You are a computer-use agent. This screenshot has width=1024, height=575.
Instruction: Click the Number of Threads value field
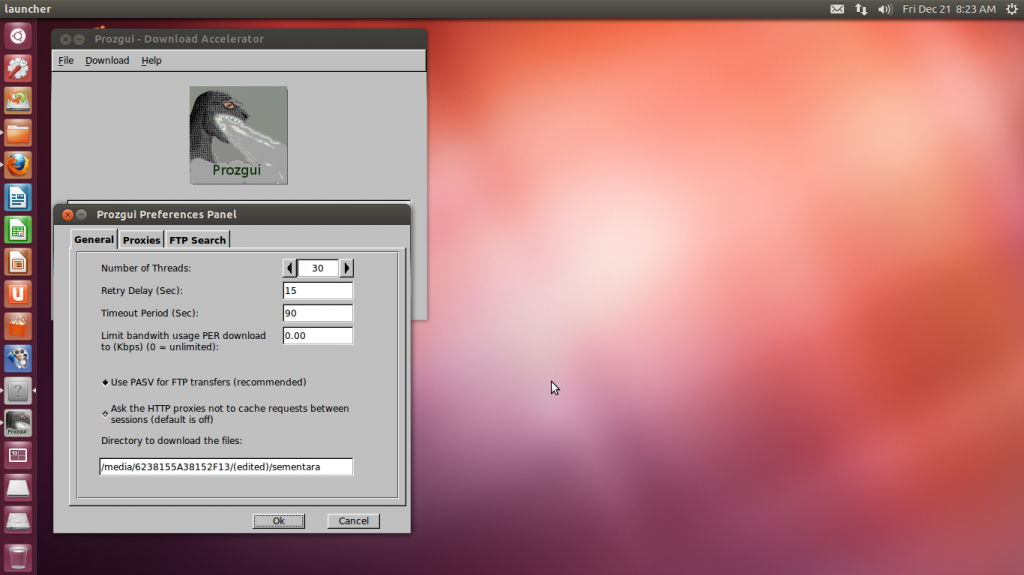tap(318, 268)
